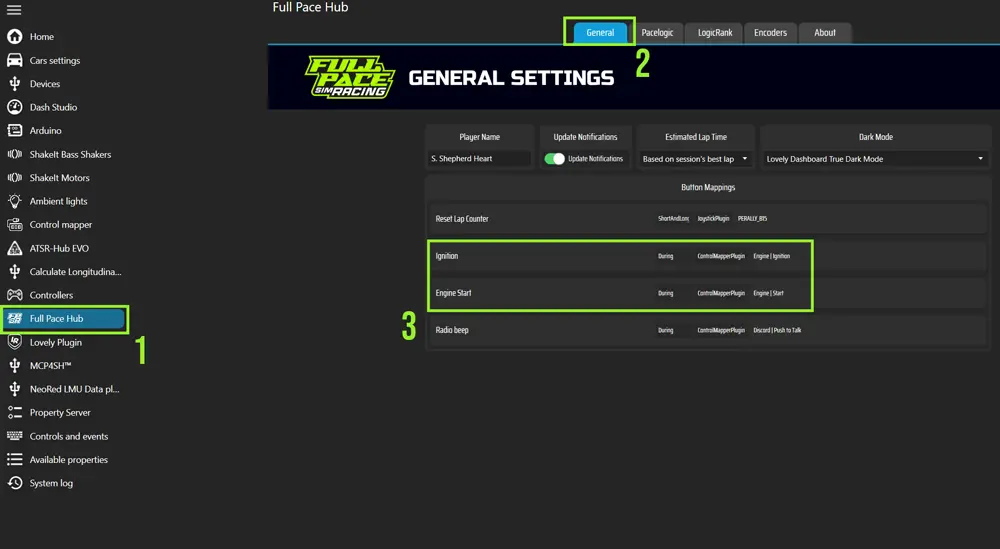The width and height of the screenshot is (1000, 549).
Task: Click the 'Engine | Ignition' mapping value
Action: click(772, 256)
